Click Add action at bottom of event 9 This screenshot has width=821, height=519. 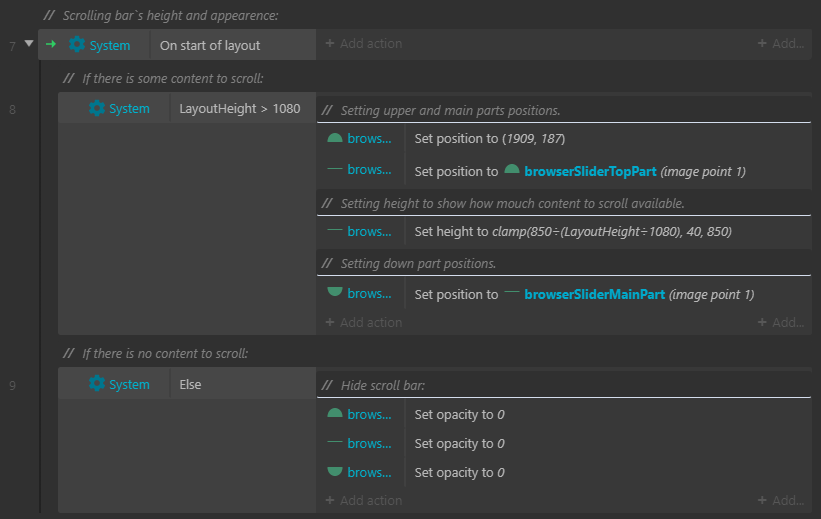364,500
